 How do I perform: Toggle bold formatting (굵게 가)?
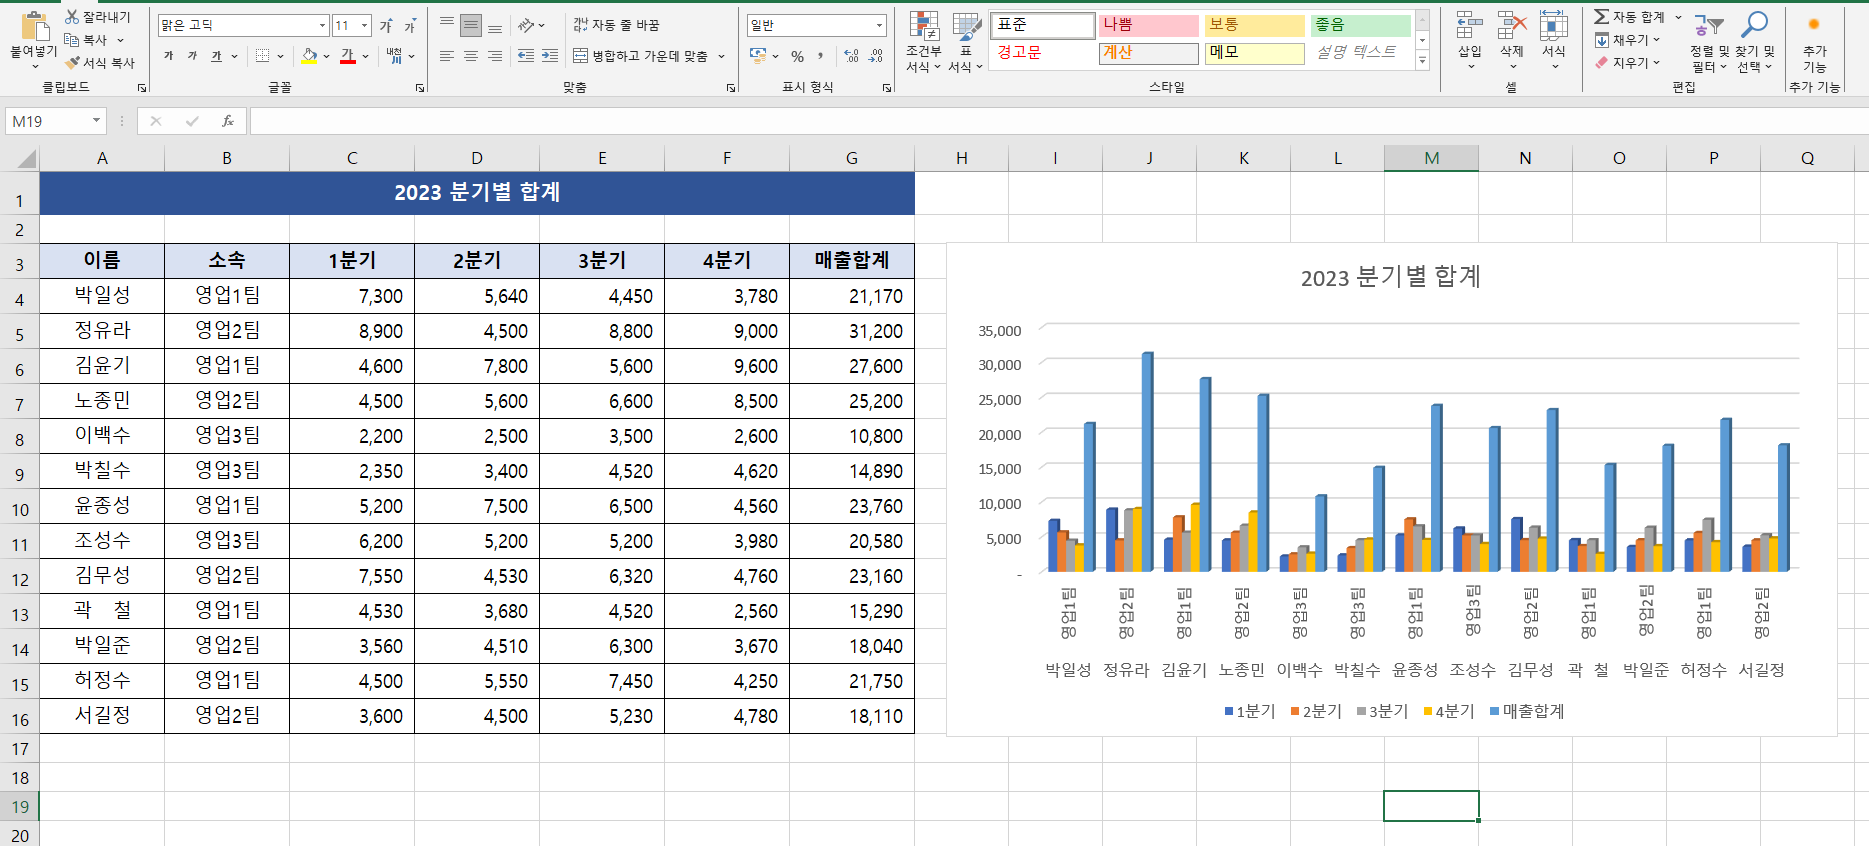point(168,56)
